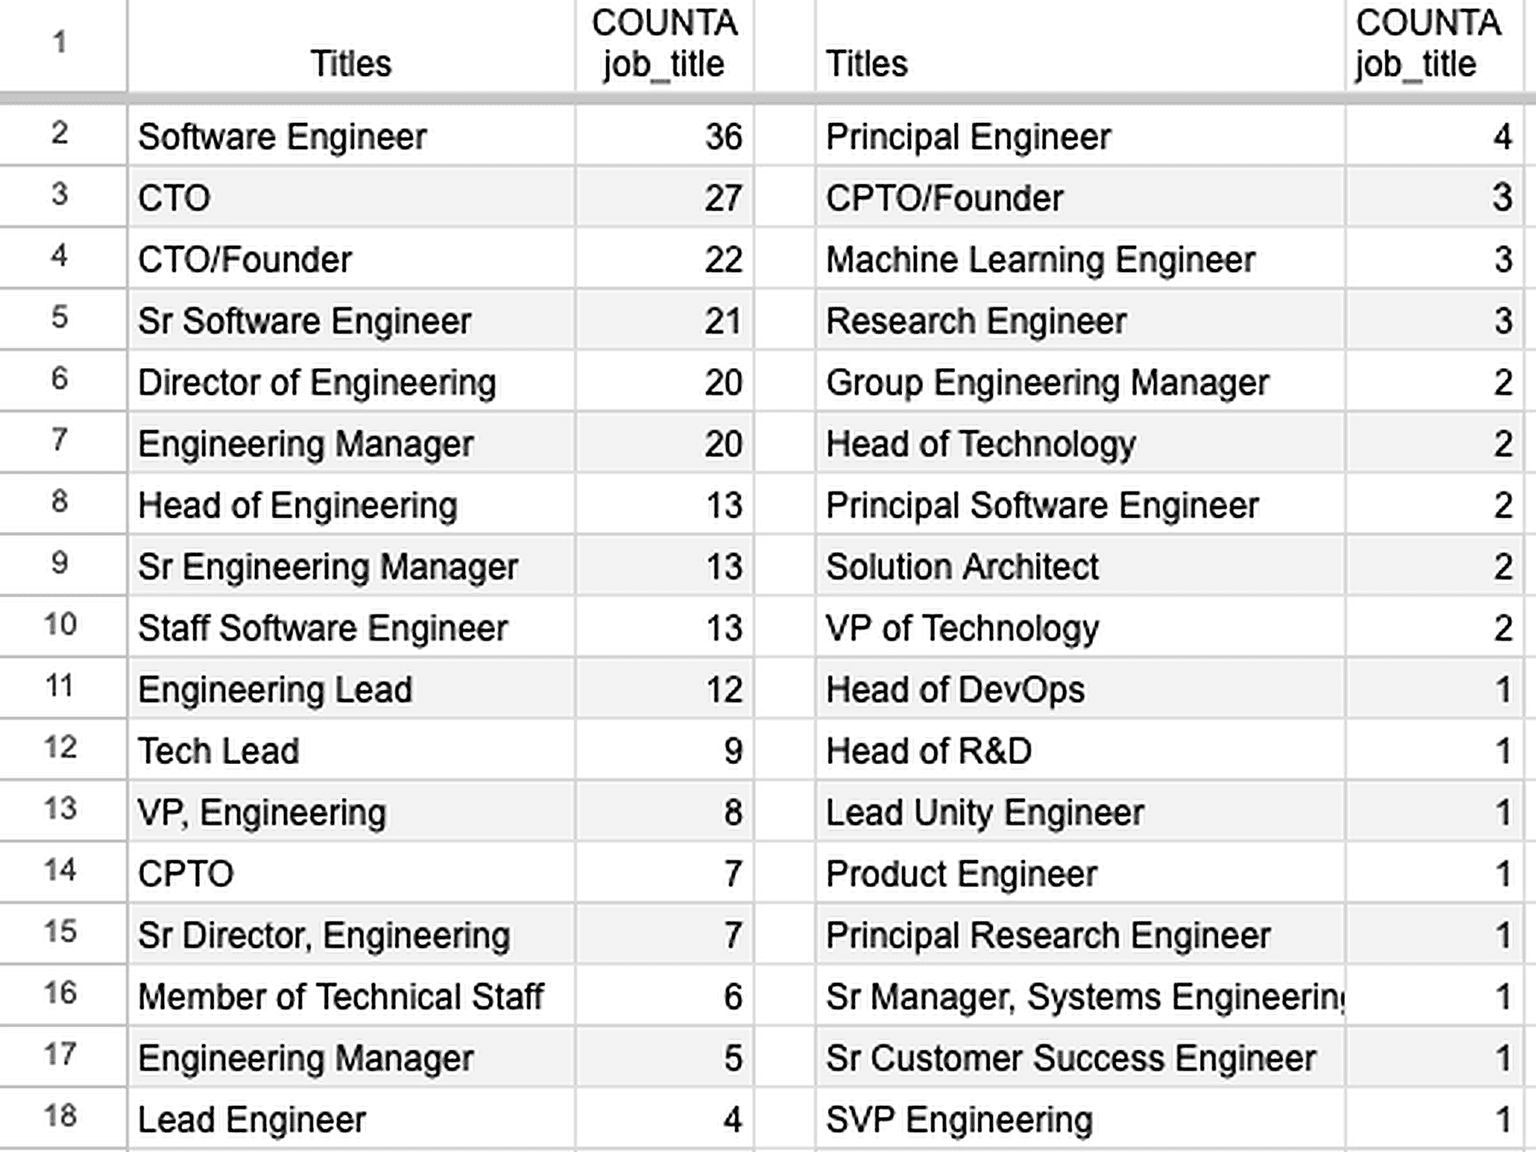Click row header number 18

point(60,1115)
